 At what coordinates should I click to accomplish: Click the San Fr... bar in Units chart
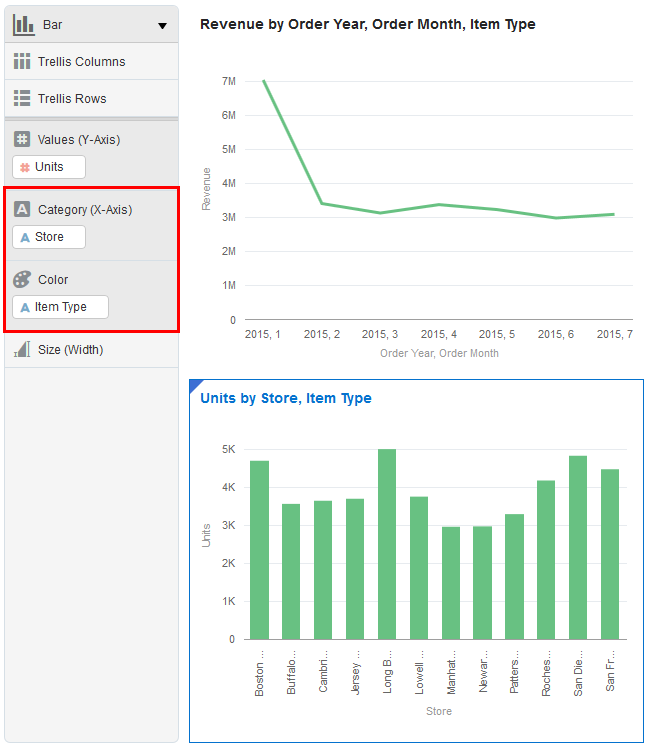[x=610, y=554]
